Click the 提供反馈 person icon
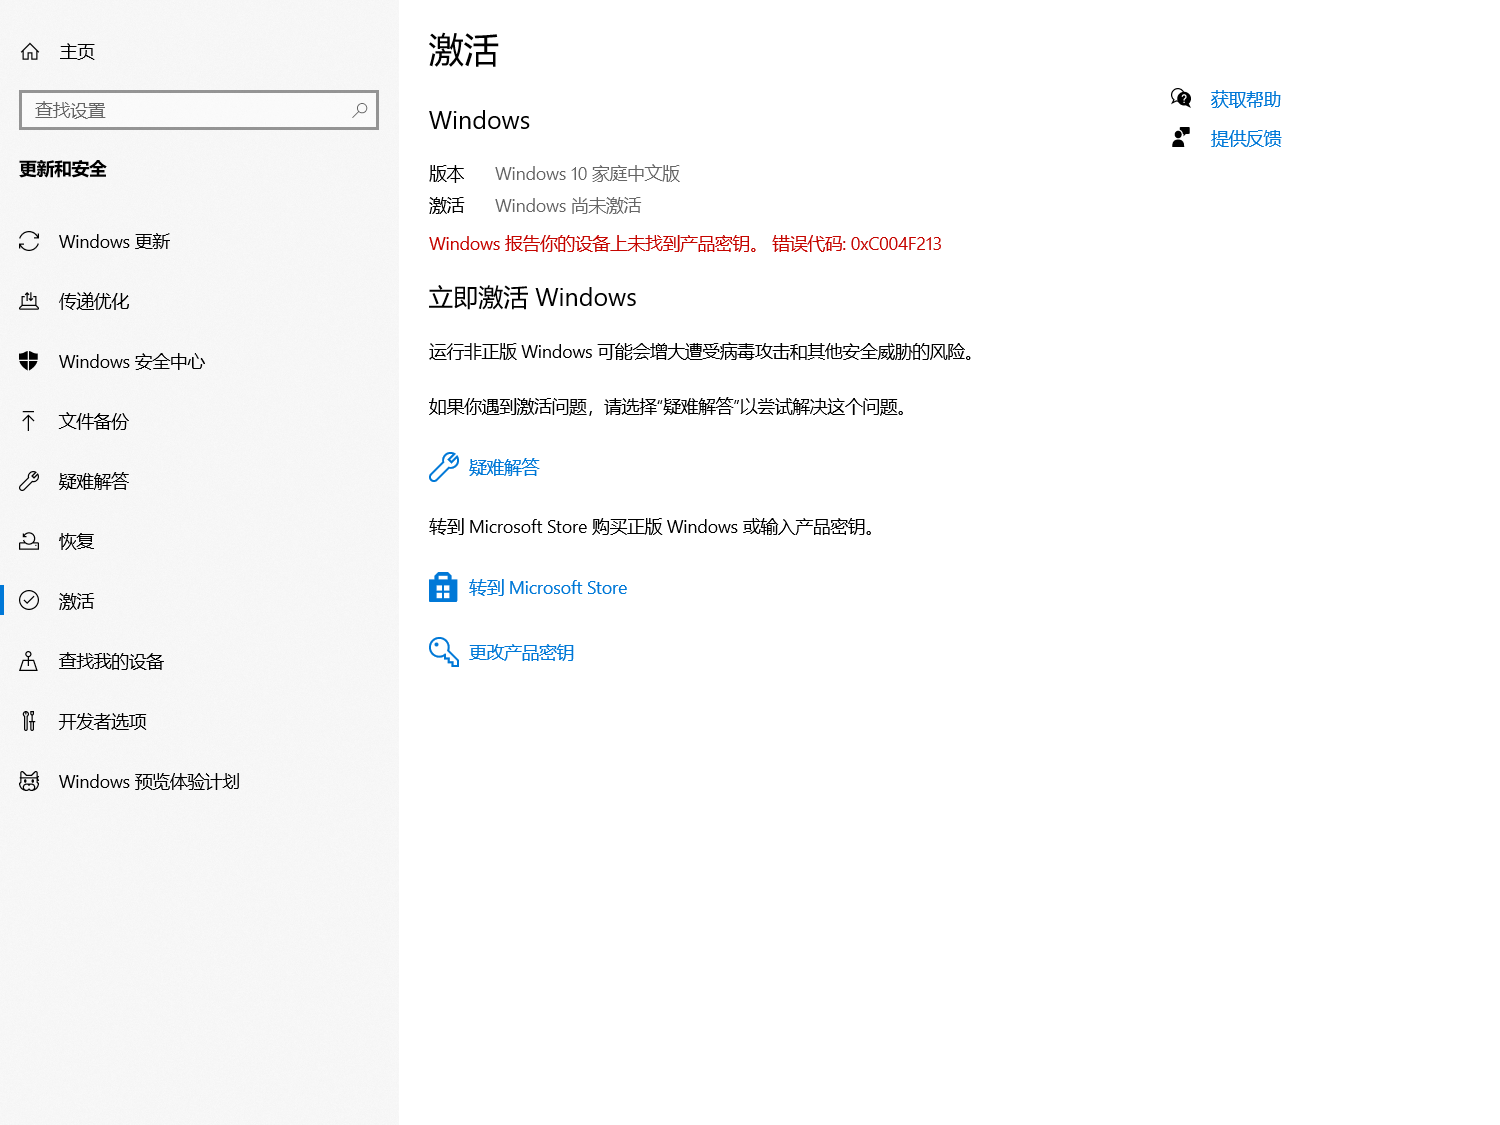 (x=1181, y=137)
